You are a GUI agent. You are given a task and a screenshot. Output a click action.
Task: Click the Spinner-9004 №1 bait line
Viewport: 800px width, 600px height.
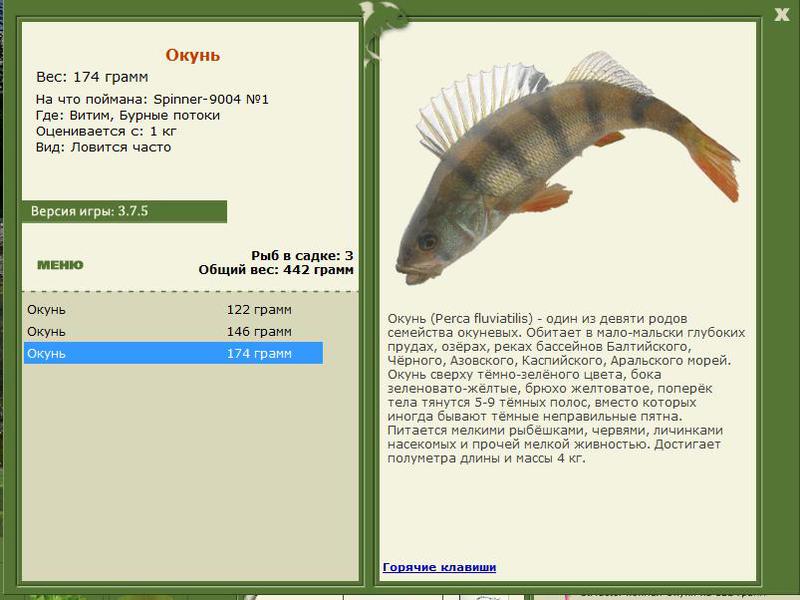point(152,99)
